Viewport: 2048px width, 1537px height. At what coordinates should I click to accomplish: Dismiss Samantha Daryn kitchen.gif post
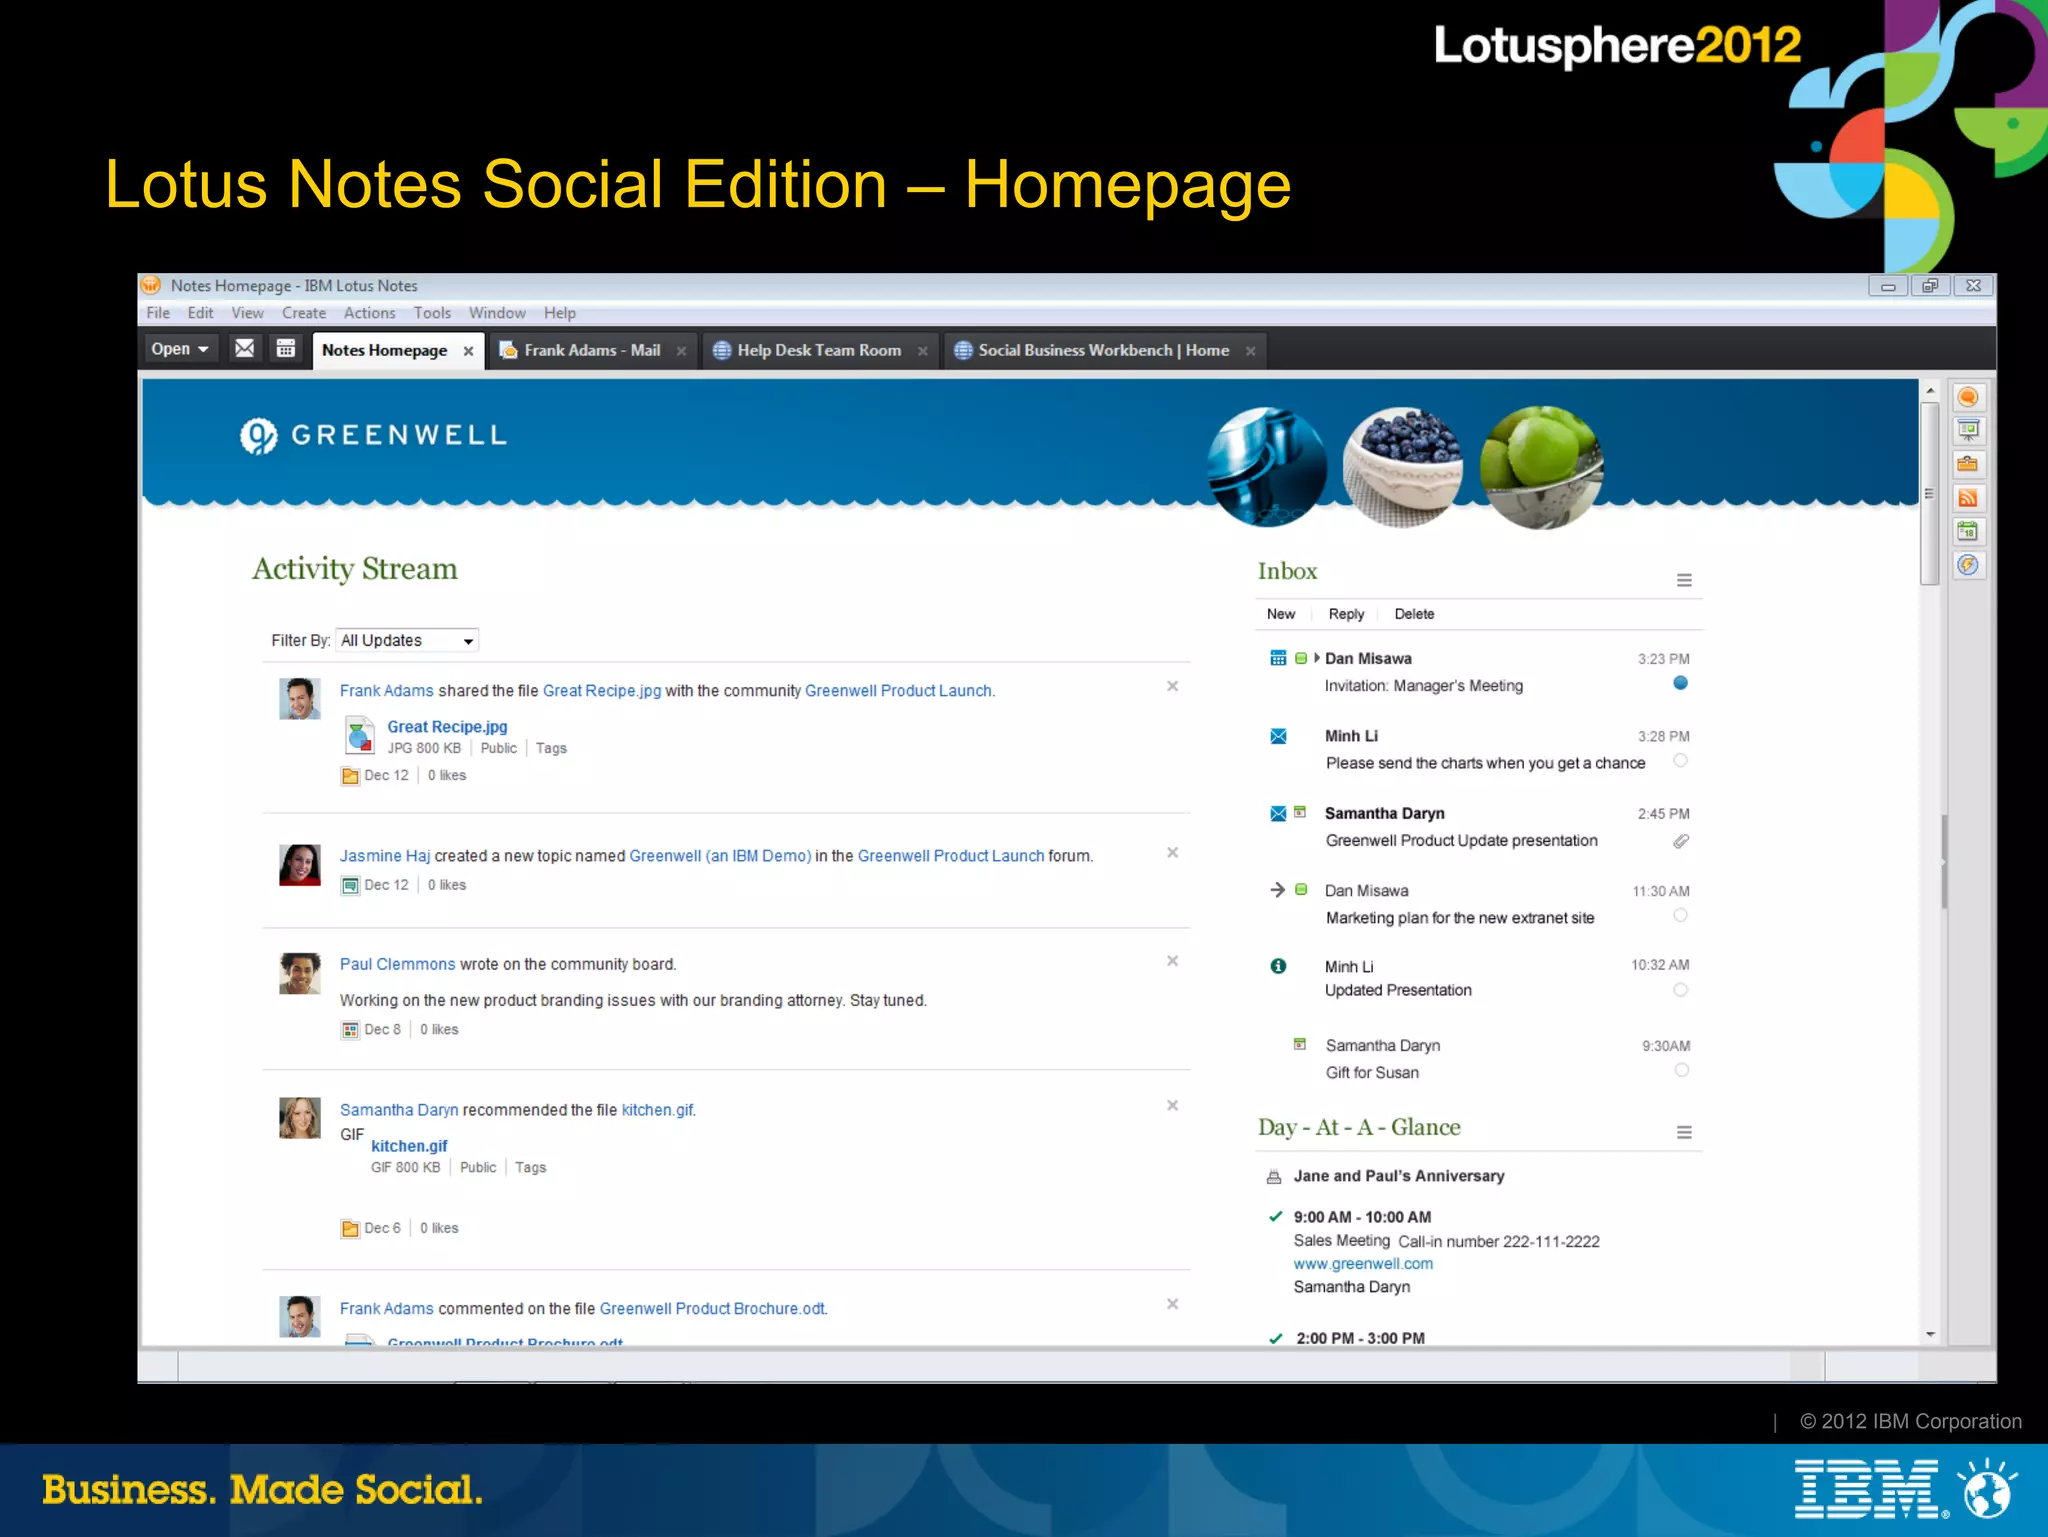(1172, 1106)
